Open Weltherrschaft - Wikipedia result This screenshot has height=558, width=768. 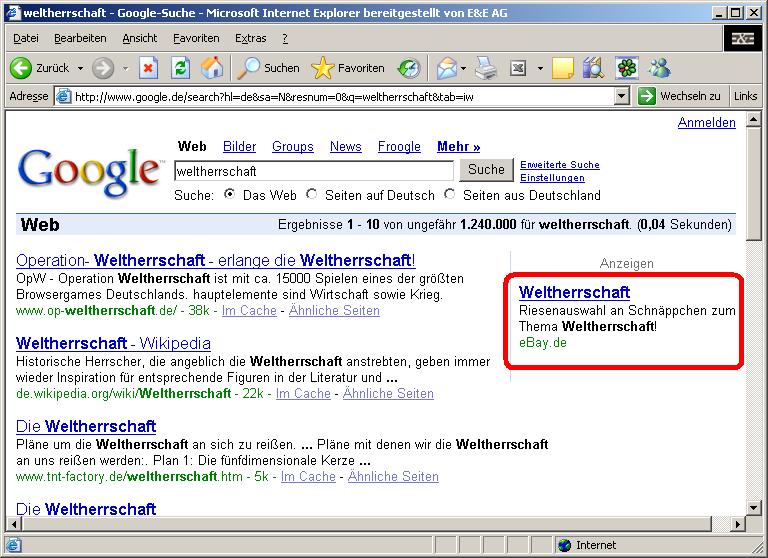(113, 343)
